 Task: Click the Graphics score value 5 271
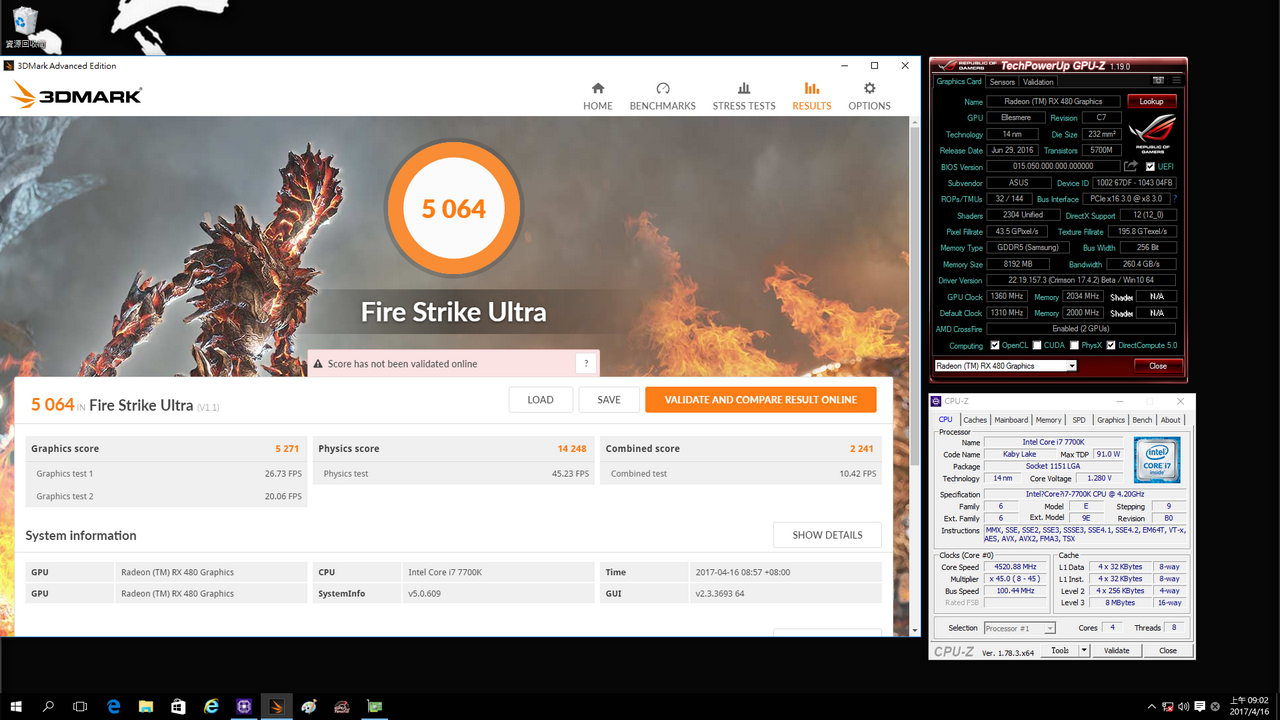(287, 448)
